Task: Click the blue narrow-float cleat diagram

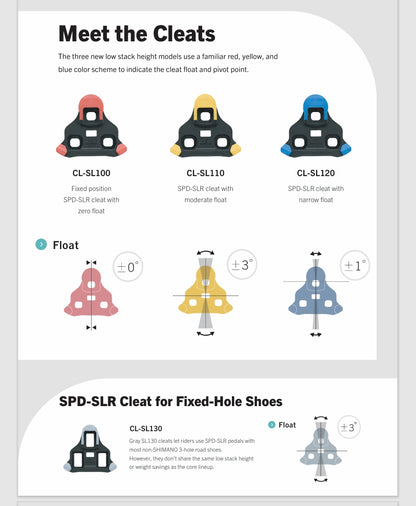Action: click(x=316, y=293)
